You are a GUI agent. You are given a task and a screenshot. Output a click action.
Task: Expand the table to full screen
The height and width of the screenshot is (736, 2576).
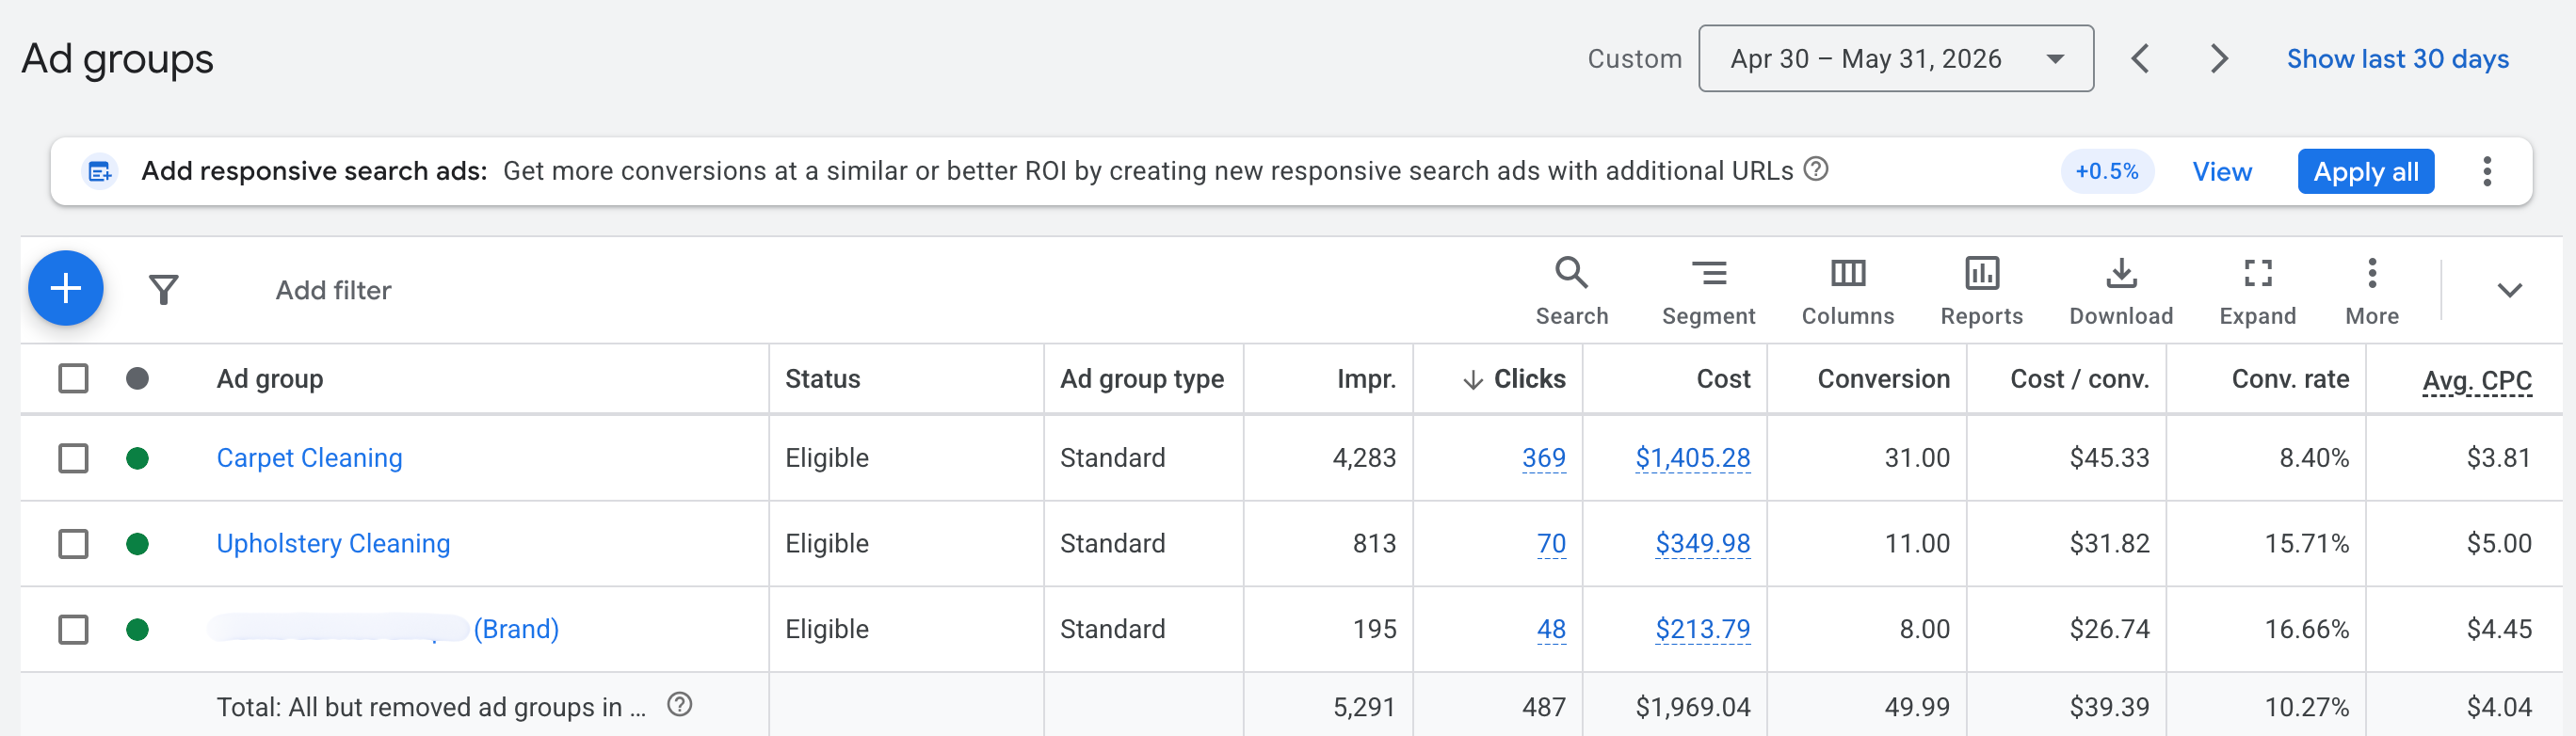(x=2257, y=291)
